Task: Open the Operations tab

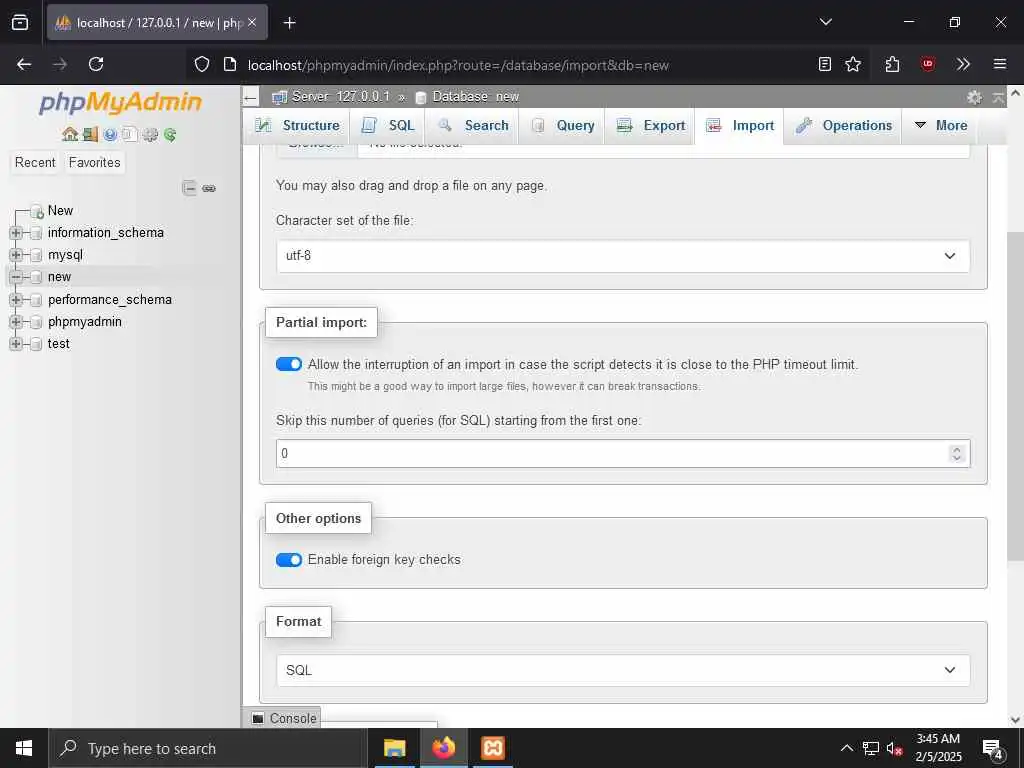Action: click(843, 125)
